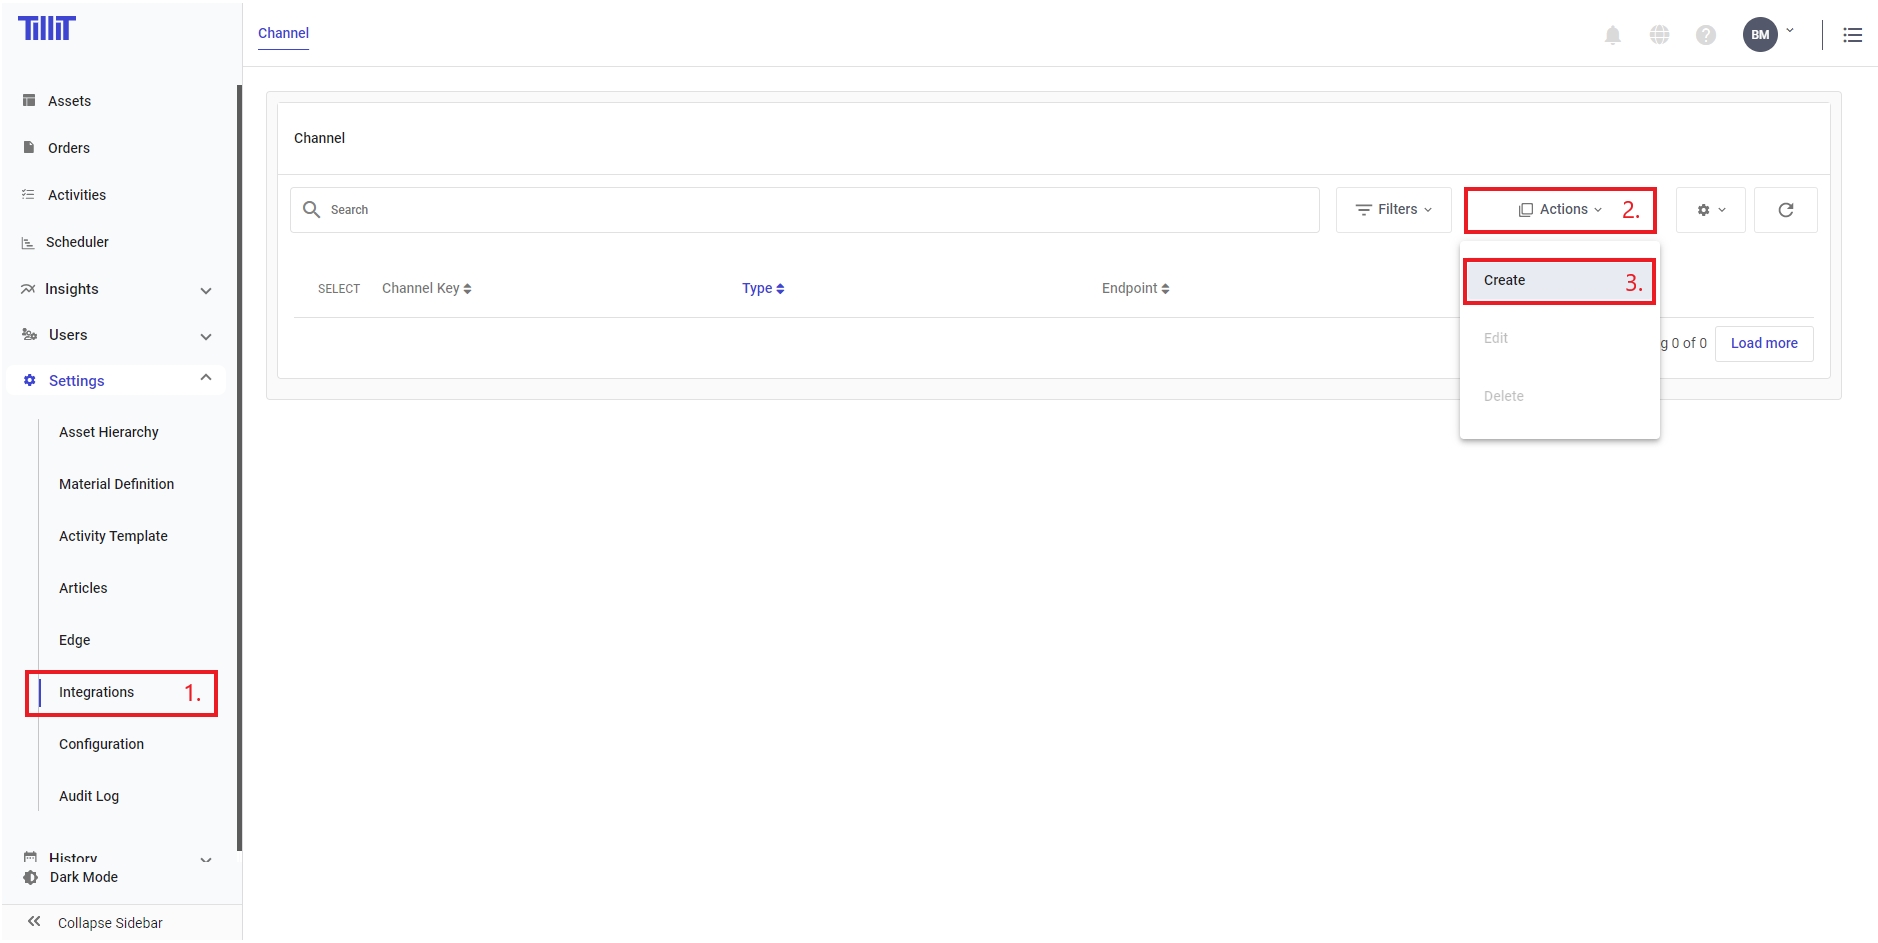Open the language globe icon
1878x943 pixels.
1659,35
